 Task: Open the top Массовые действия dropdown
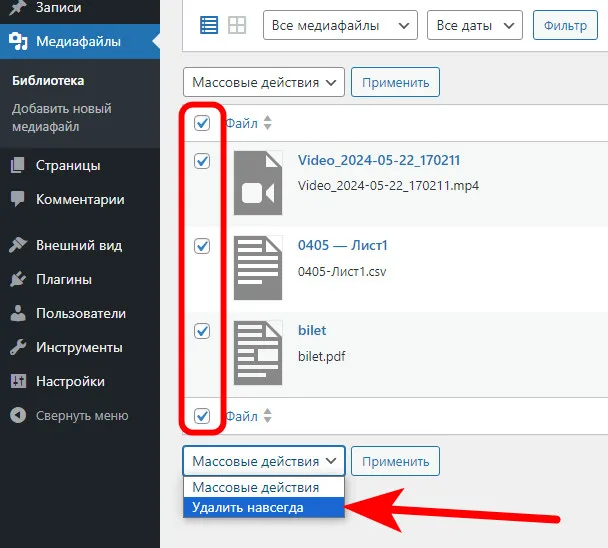coord(264,82)
